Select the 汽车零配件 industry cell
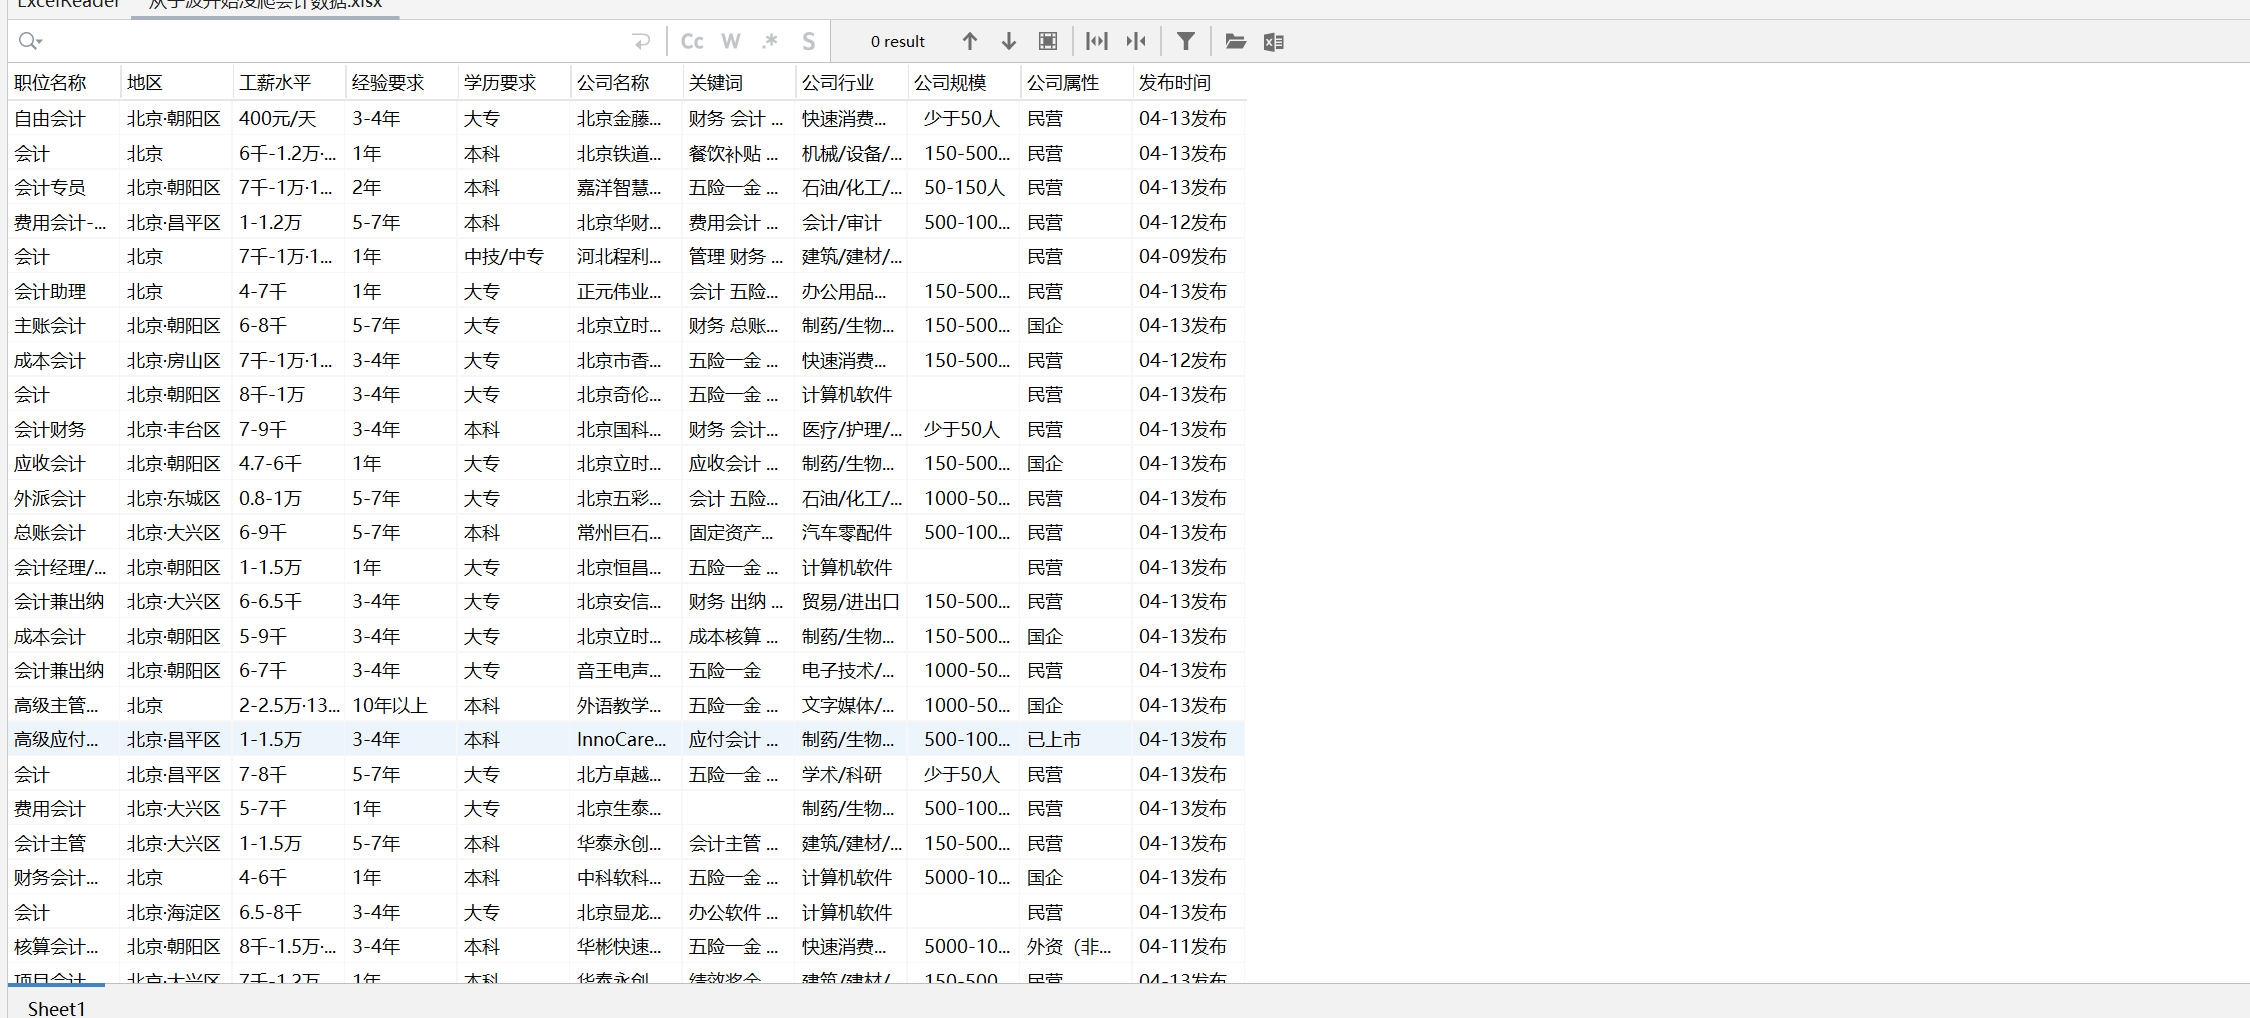This screenshot has height=1018, width=2250. click(x=851, y=532)
